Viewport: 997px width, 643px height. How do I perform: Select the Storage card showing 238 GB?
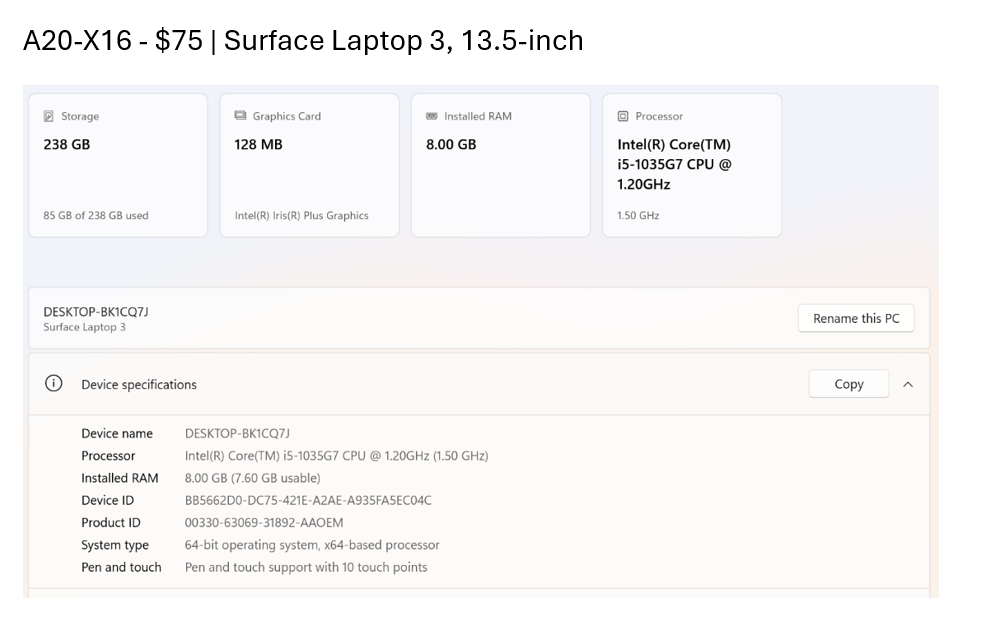(x=117, y=164)
